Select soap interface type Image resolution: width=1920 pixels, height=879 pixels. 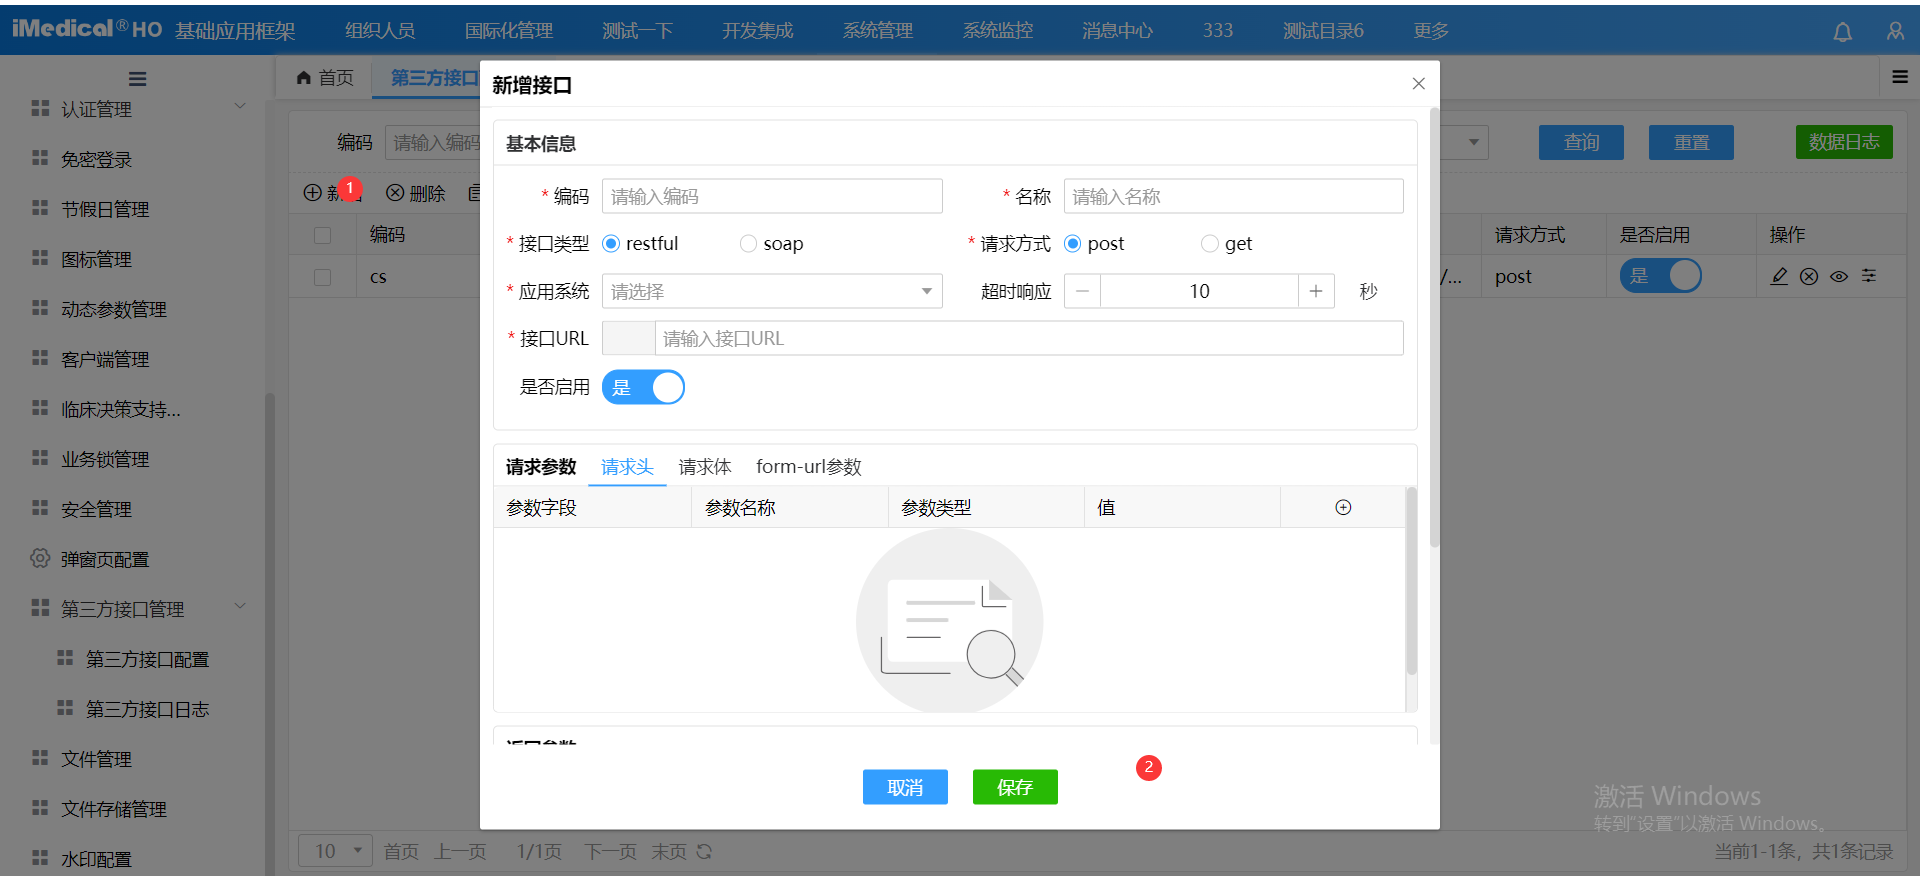pyautogui.click(x=748, y=244)
